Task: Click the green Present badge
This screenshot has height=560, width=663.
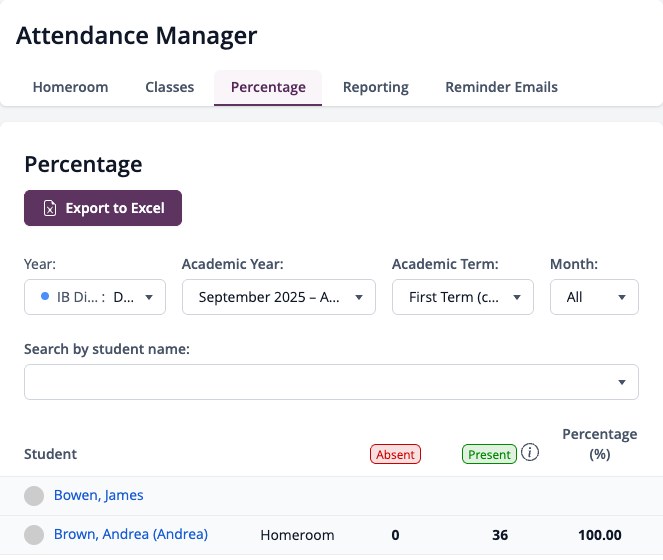Action: [489, 454]
